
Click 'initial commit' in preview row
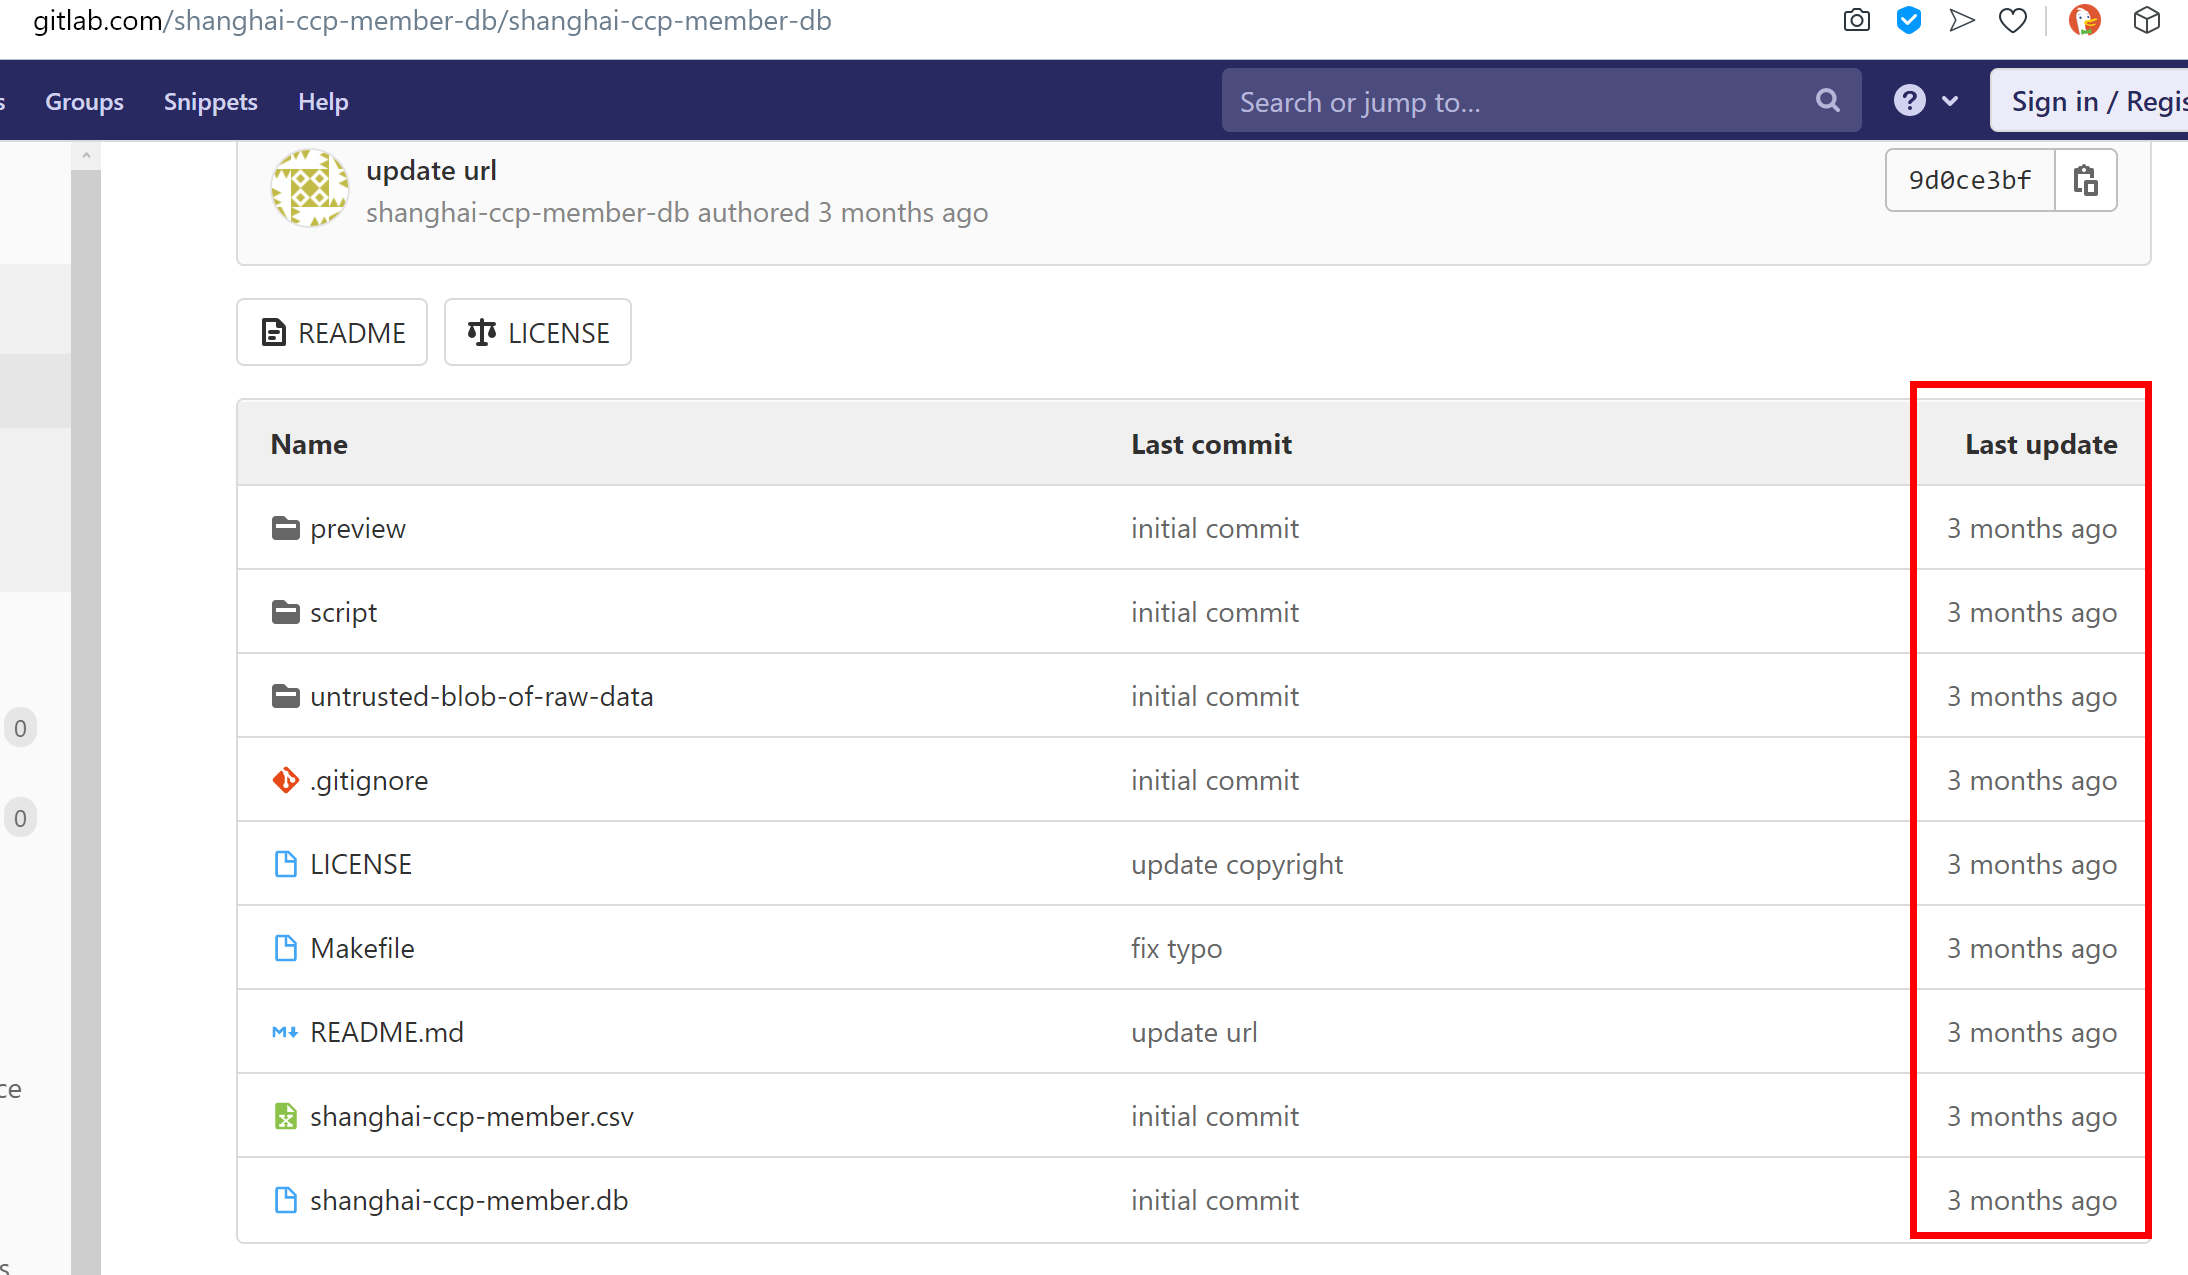coord(1215,528)
